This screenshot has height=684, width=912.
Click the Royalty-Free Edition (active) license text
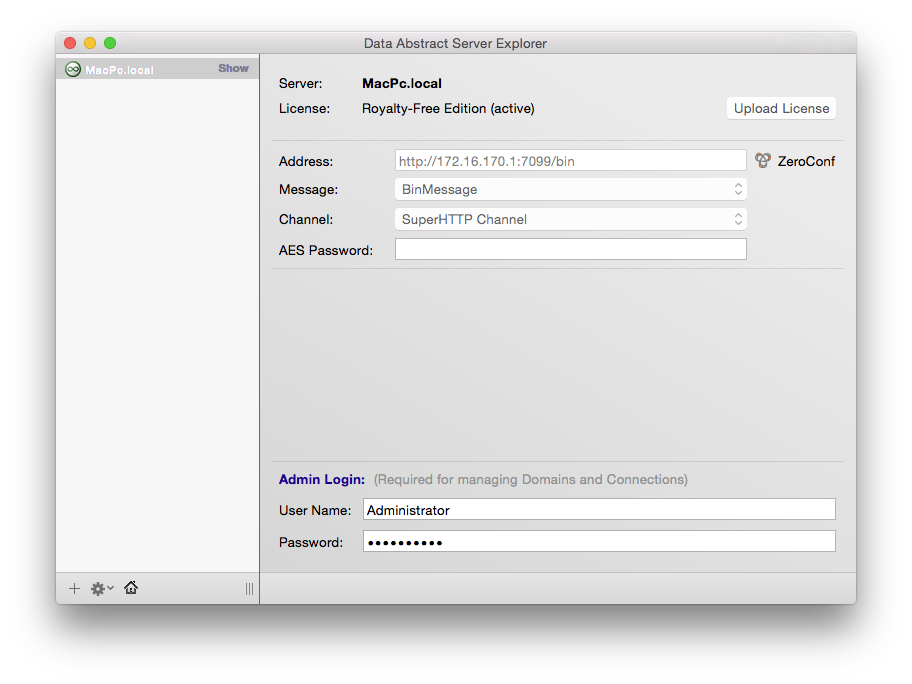(x=448, y=109)
